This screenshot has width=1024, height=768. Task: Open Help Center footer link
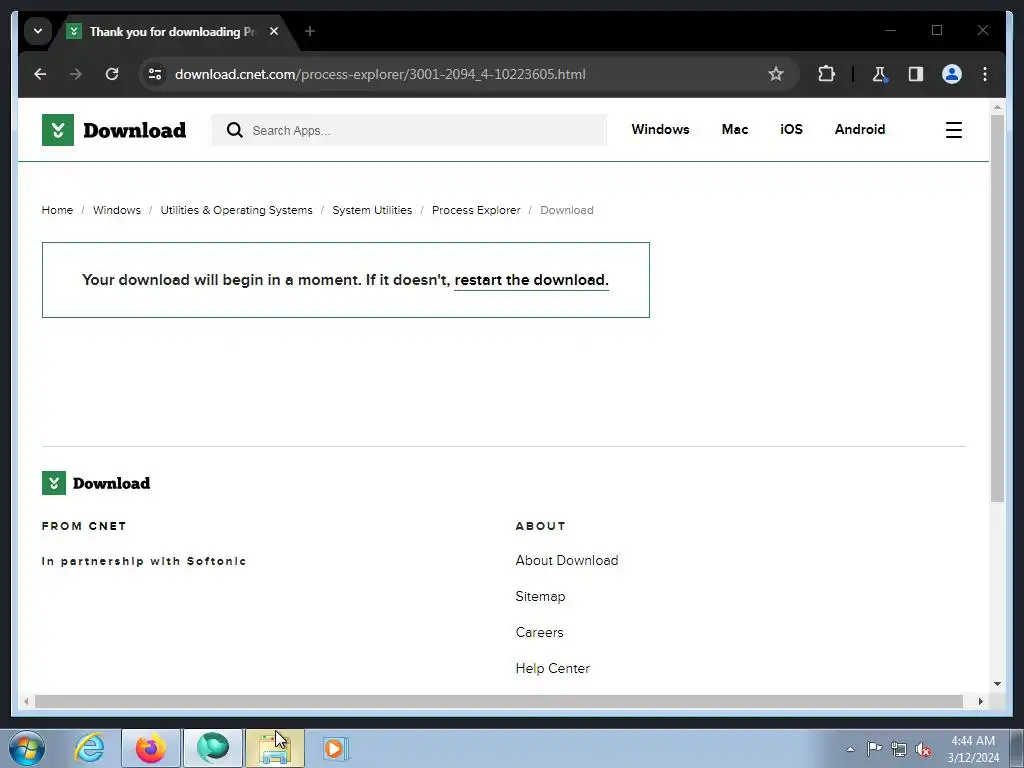552,668
